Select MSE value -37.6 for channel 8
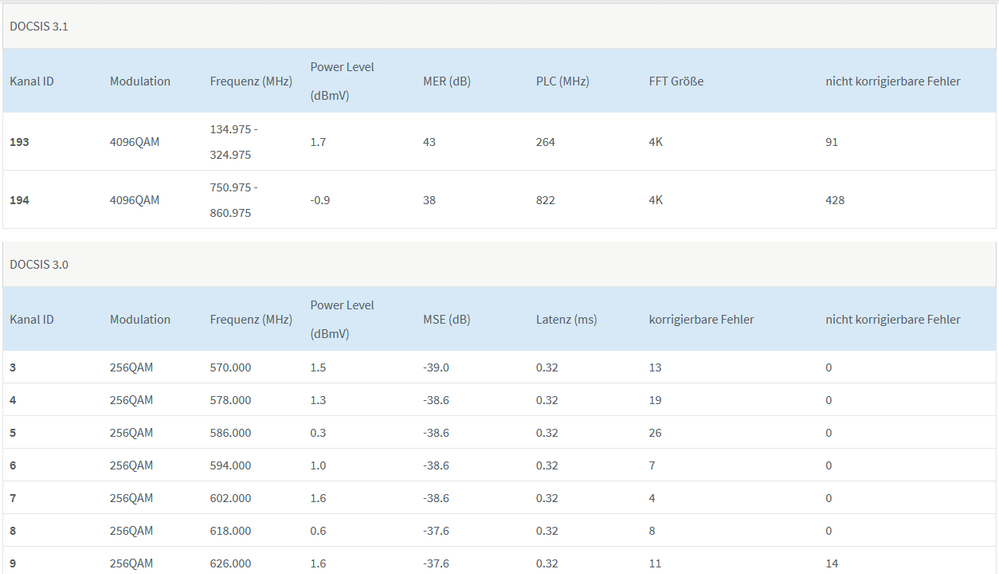The height and width of the screenshot is (574, 999). point(436,531)
